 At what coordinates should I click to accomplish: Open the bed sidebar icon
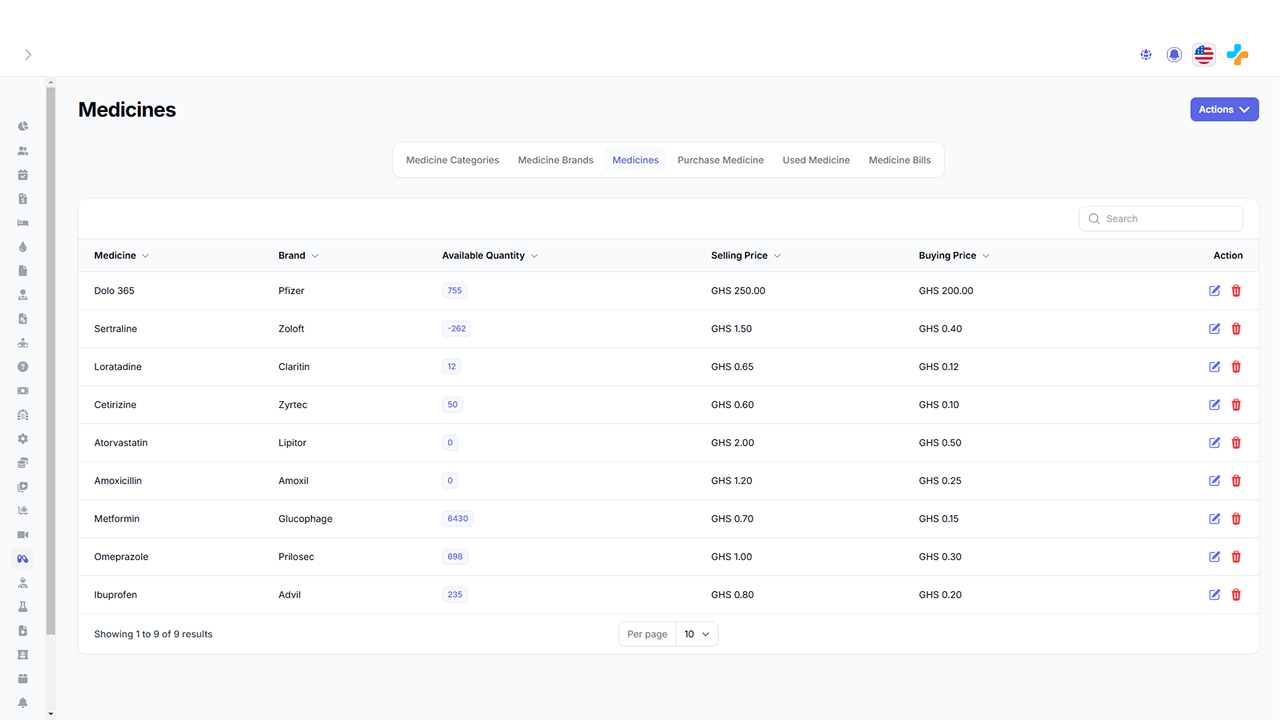pyautogui.click(x=23, y=223)
